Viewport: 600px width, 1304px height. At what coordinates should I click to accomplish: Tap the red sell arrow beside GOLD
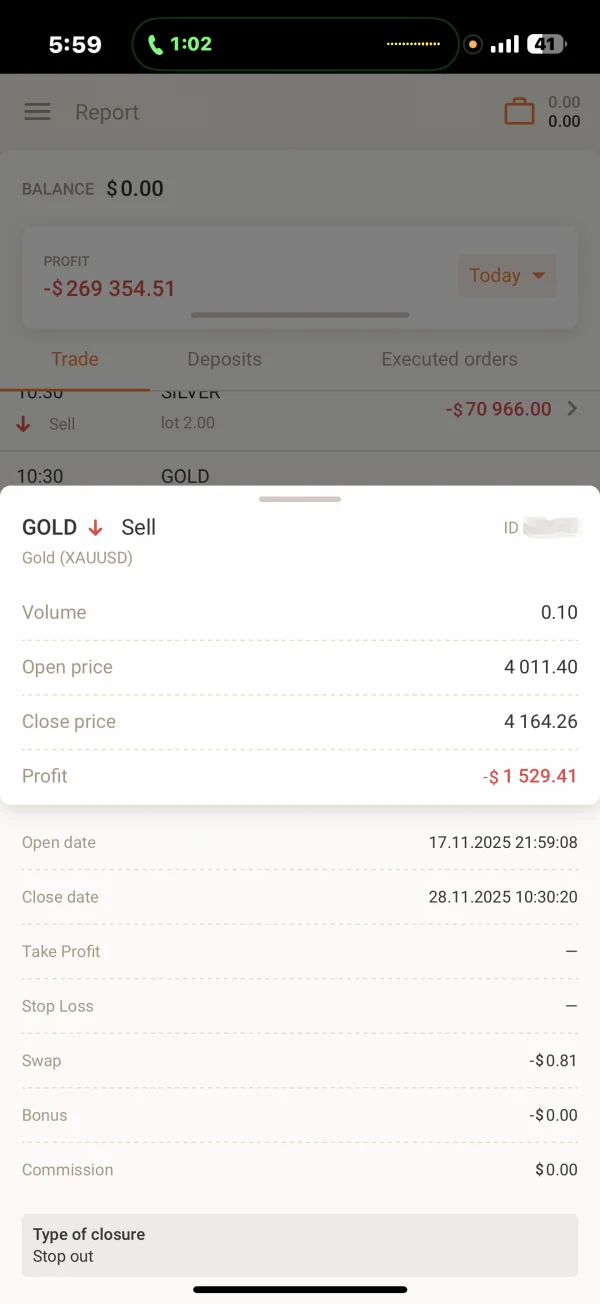(96, 528)
